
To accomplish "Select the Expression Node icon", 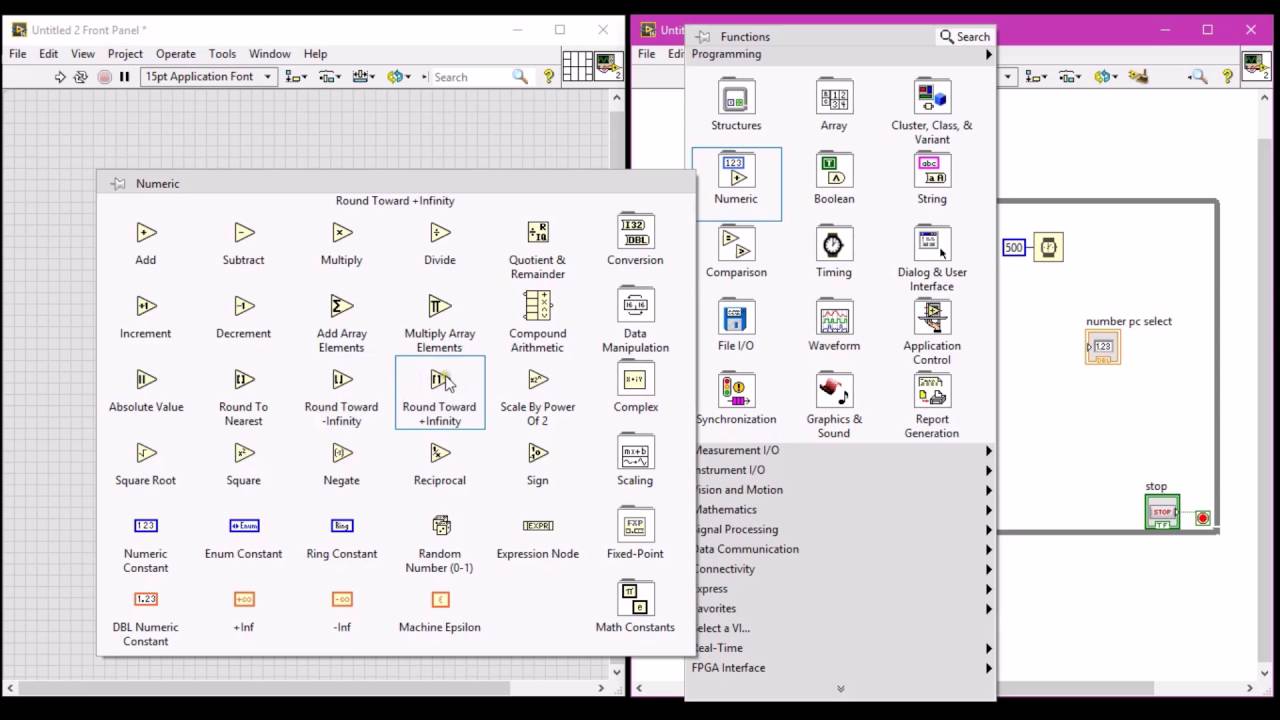I will 538,526.
